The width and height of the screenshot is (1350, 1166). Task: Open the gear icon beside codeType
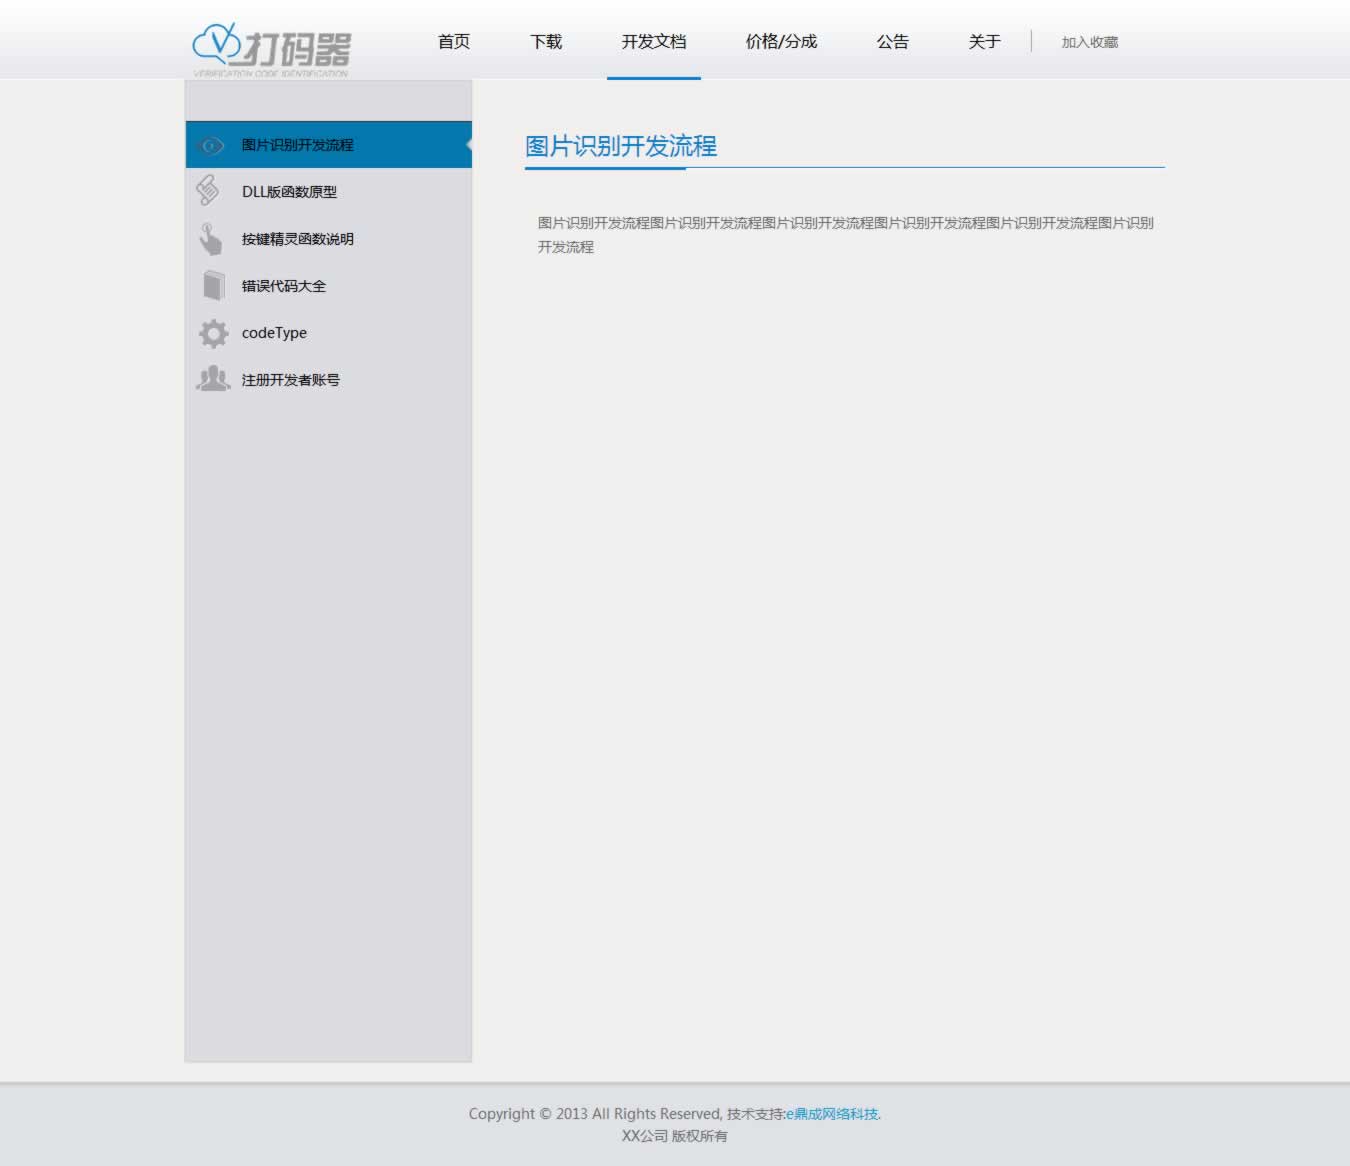pos(213,333)
